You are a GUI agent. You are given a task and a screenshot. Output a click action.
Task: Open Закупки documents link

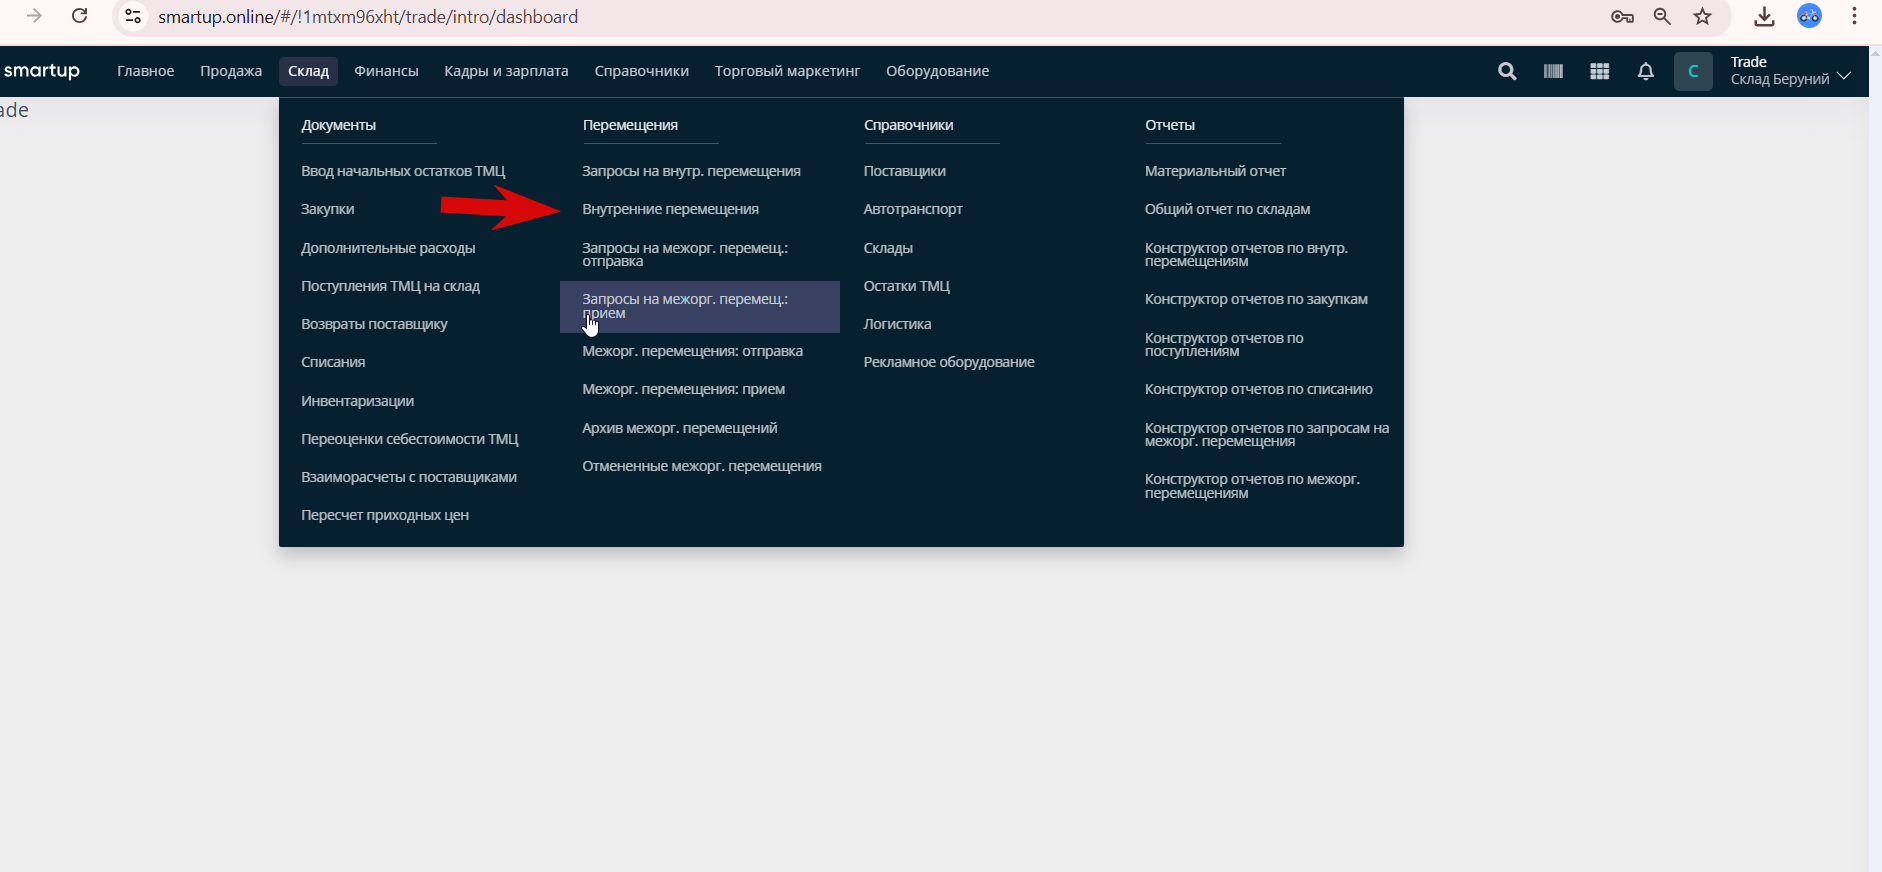[328, 209]
